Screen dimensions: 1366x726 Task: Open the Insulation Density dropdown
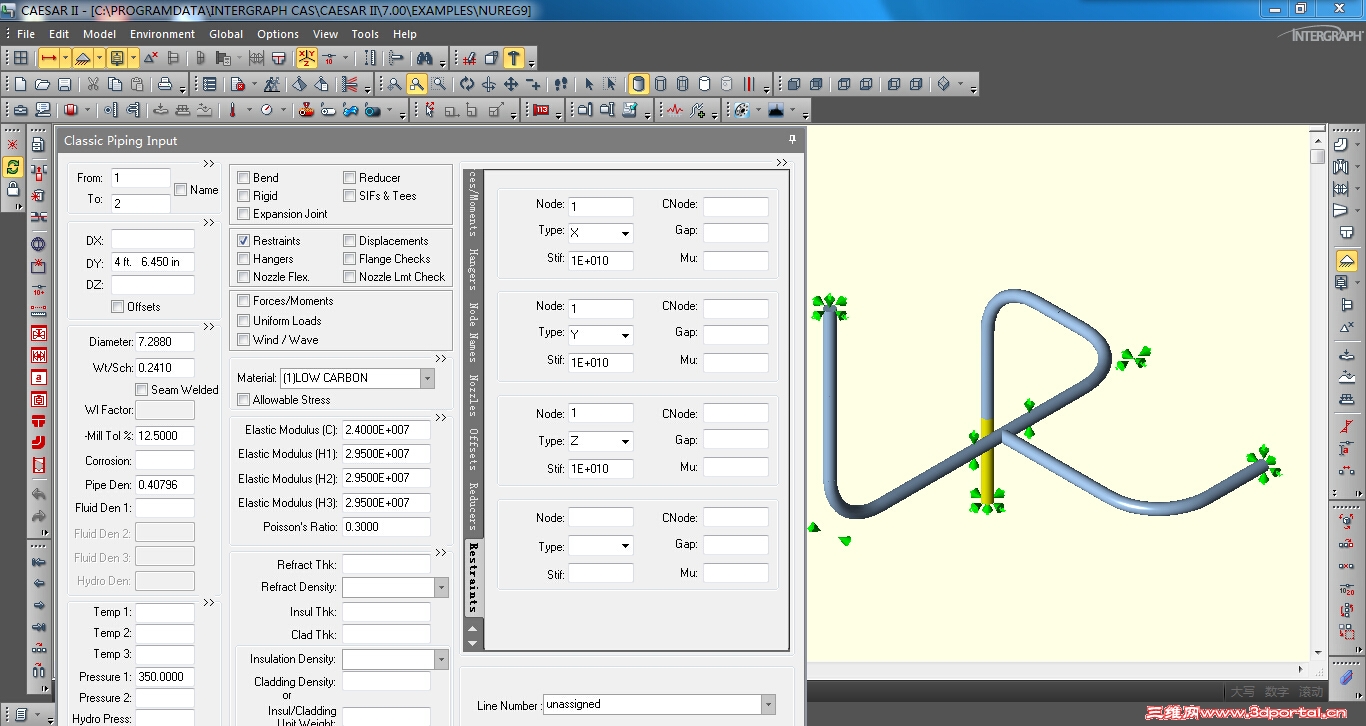tap(441, 660)
